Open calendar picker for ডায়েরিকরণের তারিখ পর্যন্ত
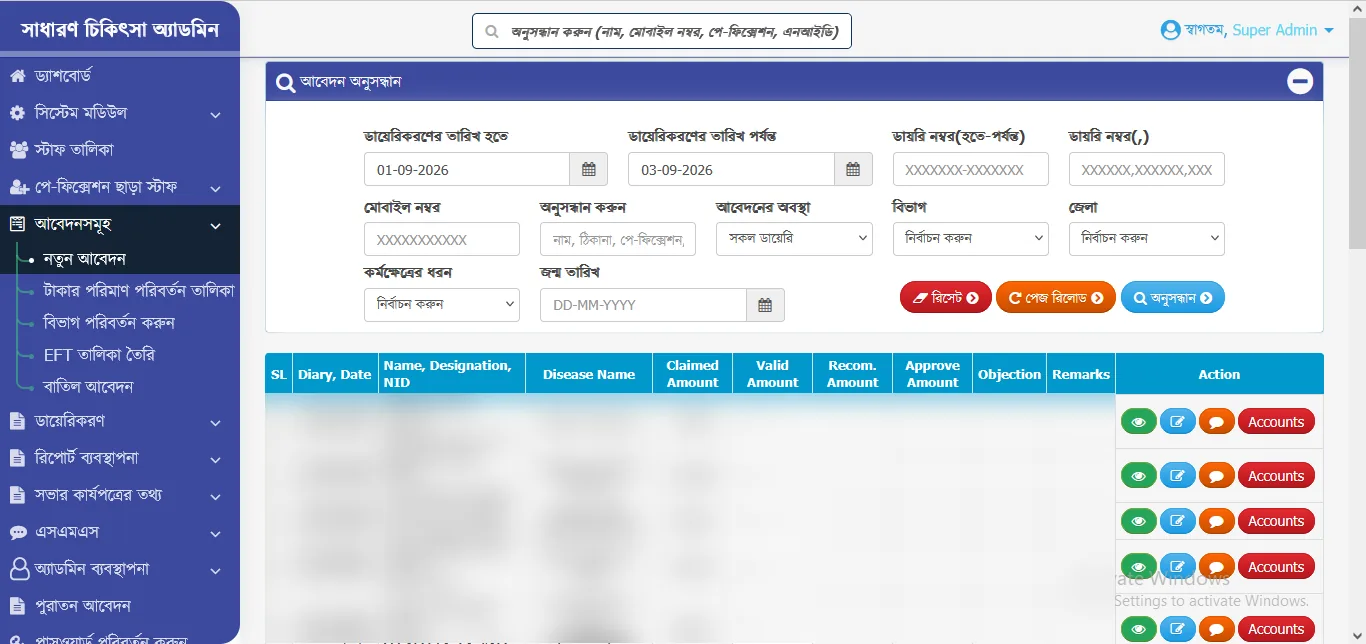Viewport: 1366px width, 644px height. pos(853,170)
